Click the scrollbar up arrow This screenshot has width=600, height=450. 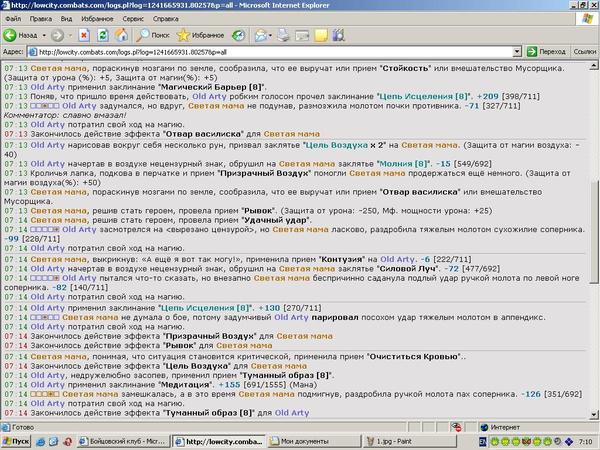pos(593,66)
